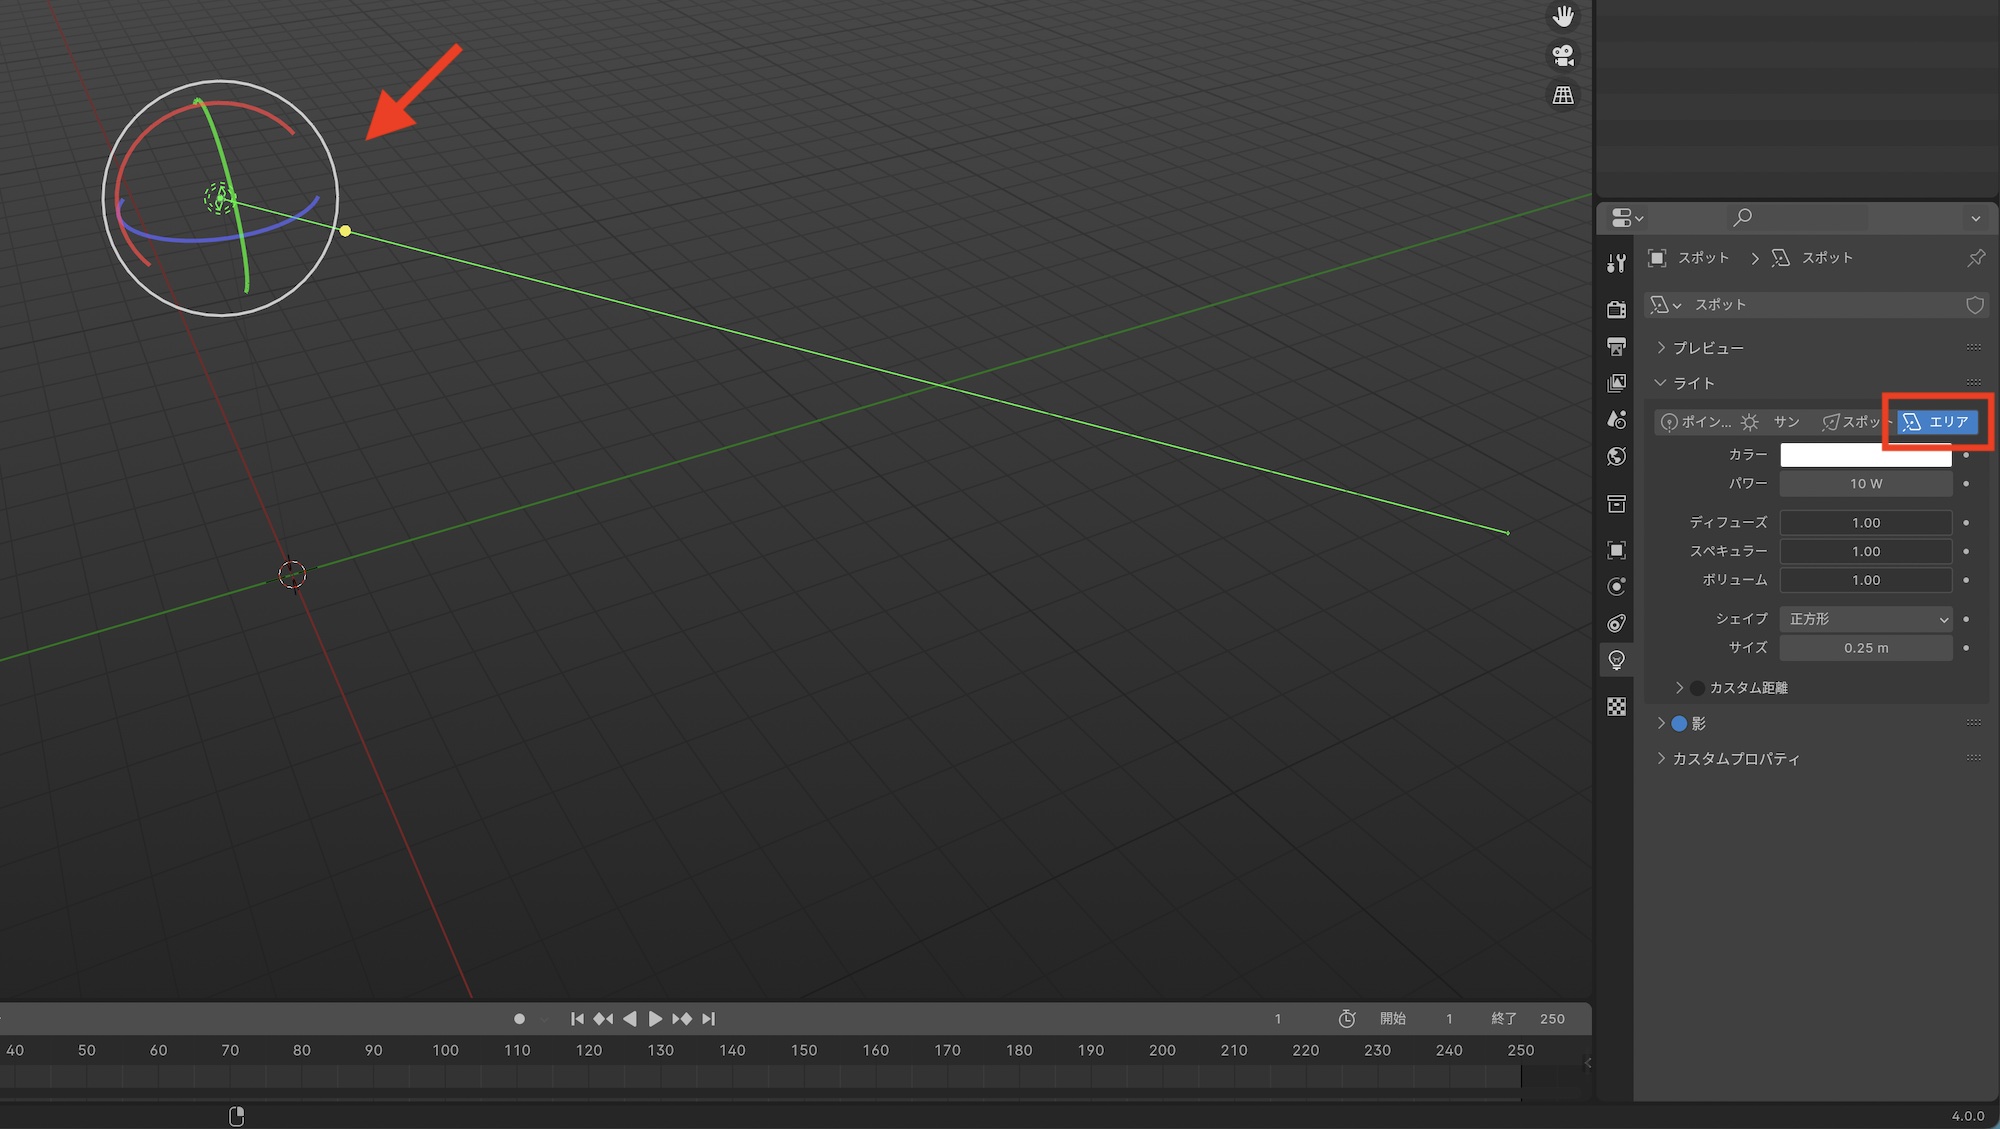Open the シェイプ shape dropdown

pyautogui.click(x=1865, y=619)
